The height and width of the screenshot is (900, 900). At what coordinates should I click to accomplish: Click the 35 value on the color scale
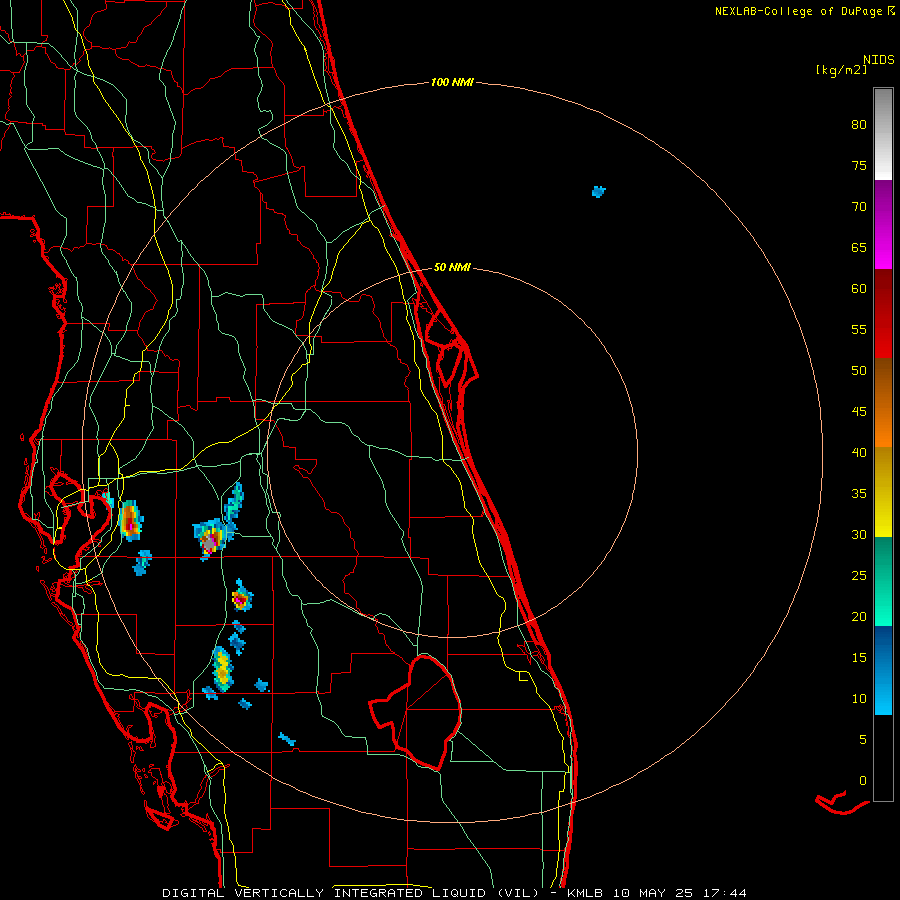point(859,494)
